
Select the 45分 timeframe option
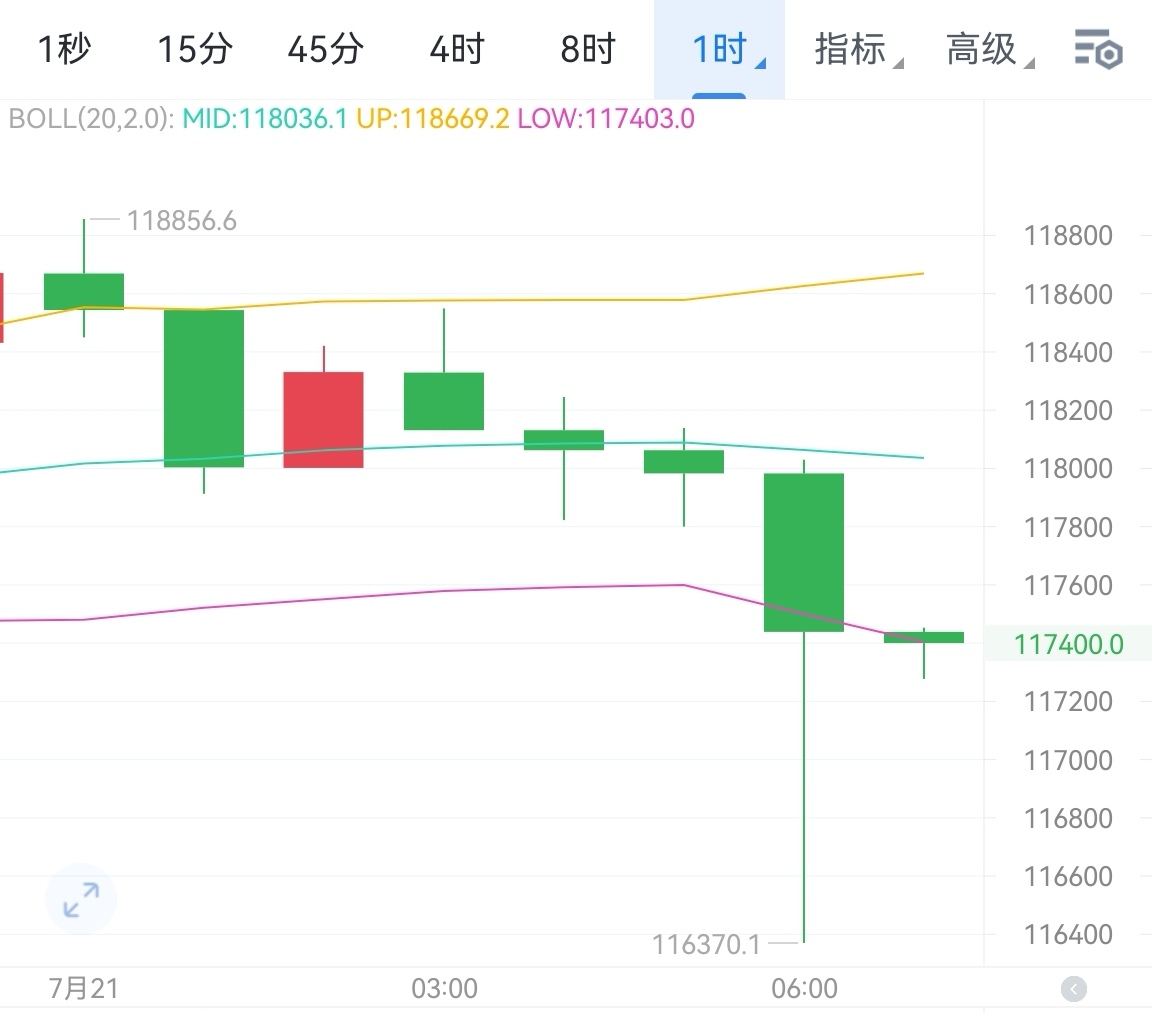click(x=324, y=49)
